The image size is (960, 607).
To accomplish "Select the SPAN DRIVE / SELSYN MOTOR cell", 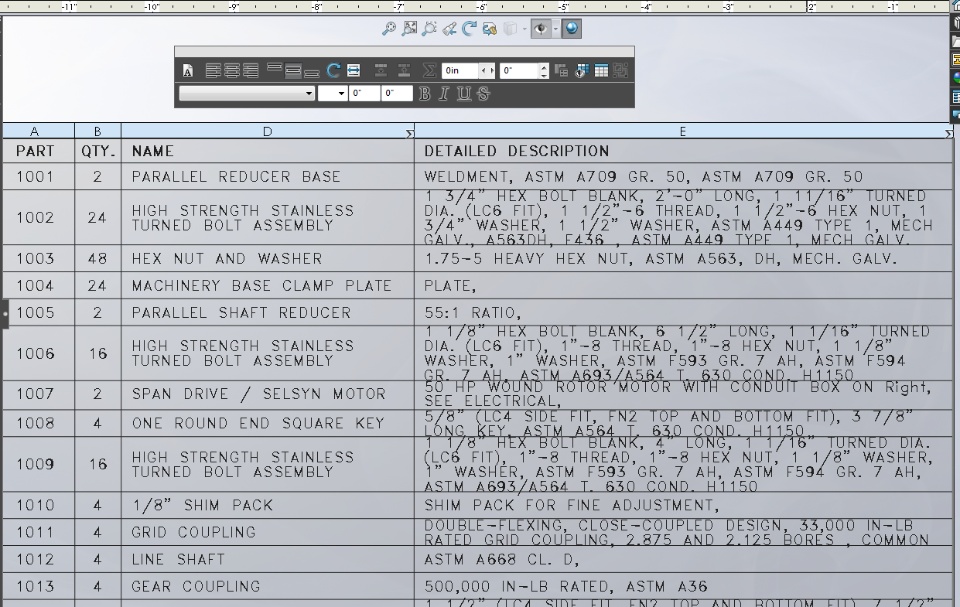I will pos(268,394).
